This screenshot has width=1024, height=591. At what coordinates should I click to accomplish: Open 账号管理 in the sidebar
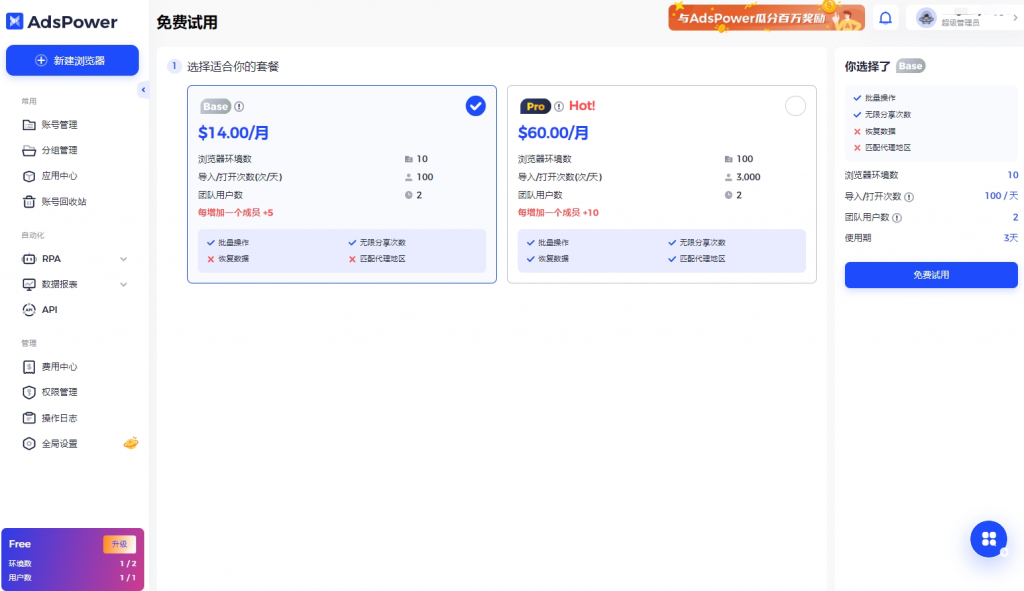tap(59, 125)
